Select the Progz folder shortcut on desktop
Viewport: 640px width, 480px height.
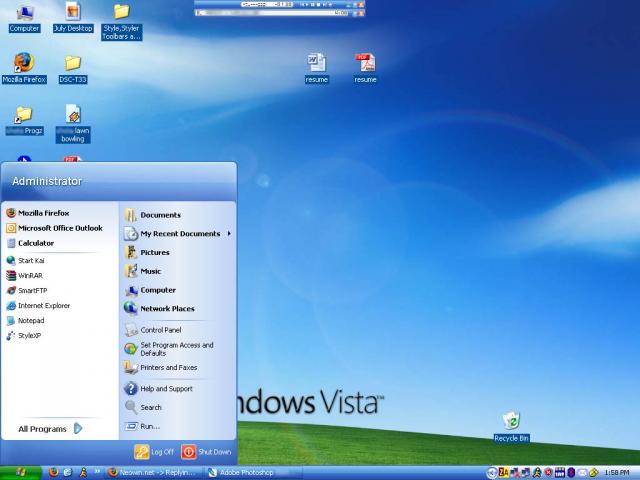click(x=24, y=120)
